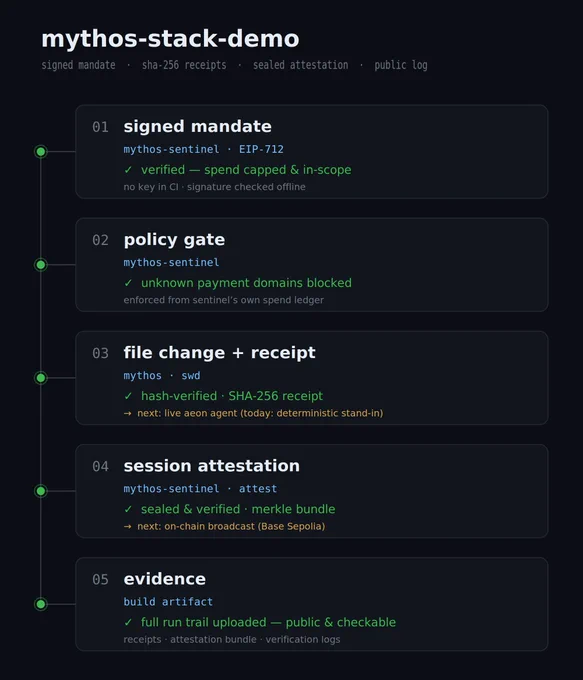The image size is (583, 680).
Task: Open the build artifact label
Action: point(168,602)
